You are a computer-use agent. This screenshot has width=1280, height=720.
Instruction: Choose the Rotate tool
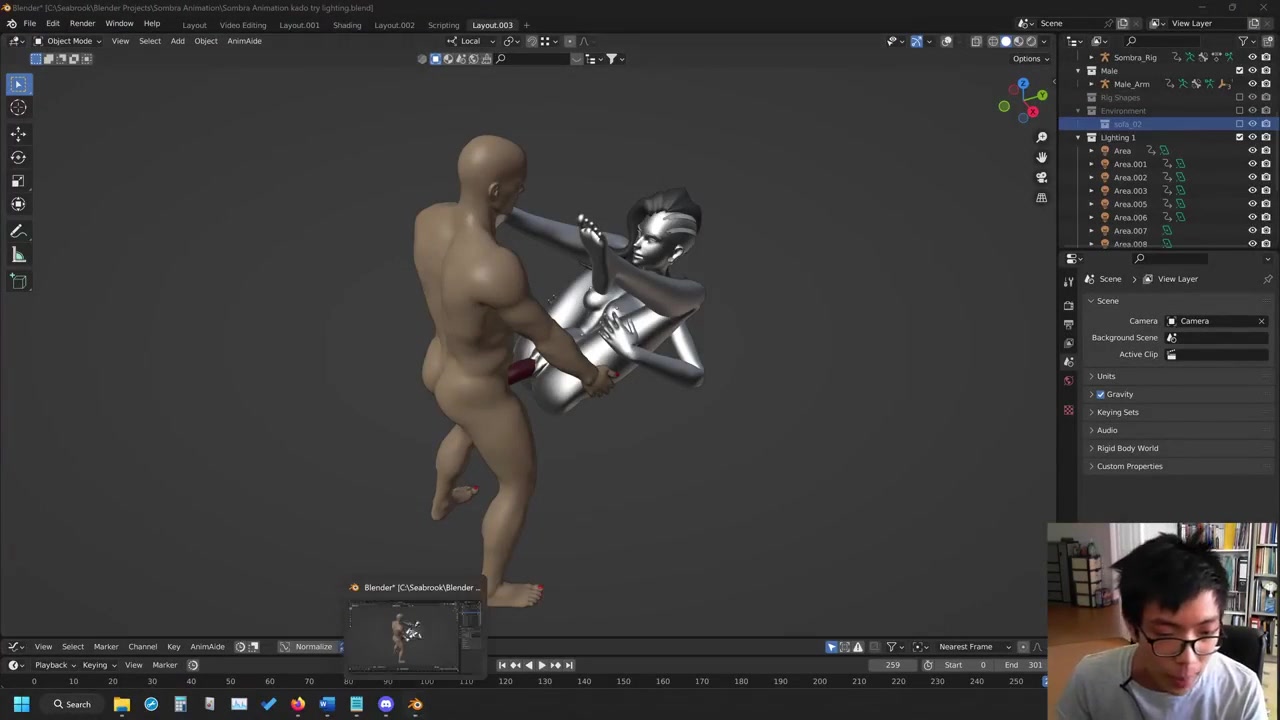click(x=18, y=157)
